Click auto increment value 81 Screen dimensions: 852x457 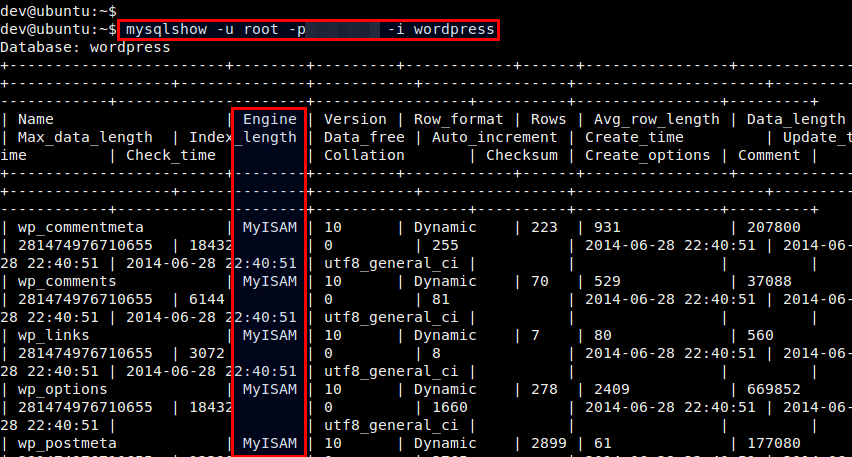(x=440, y=299)
